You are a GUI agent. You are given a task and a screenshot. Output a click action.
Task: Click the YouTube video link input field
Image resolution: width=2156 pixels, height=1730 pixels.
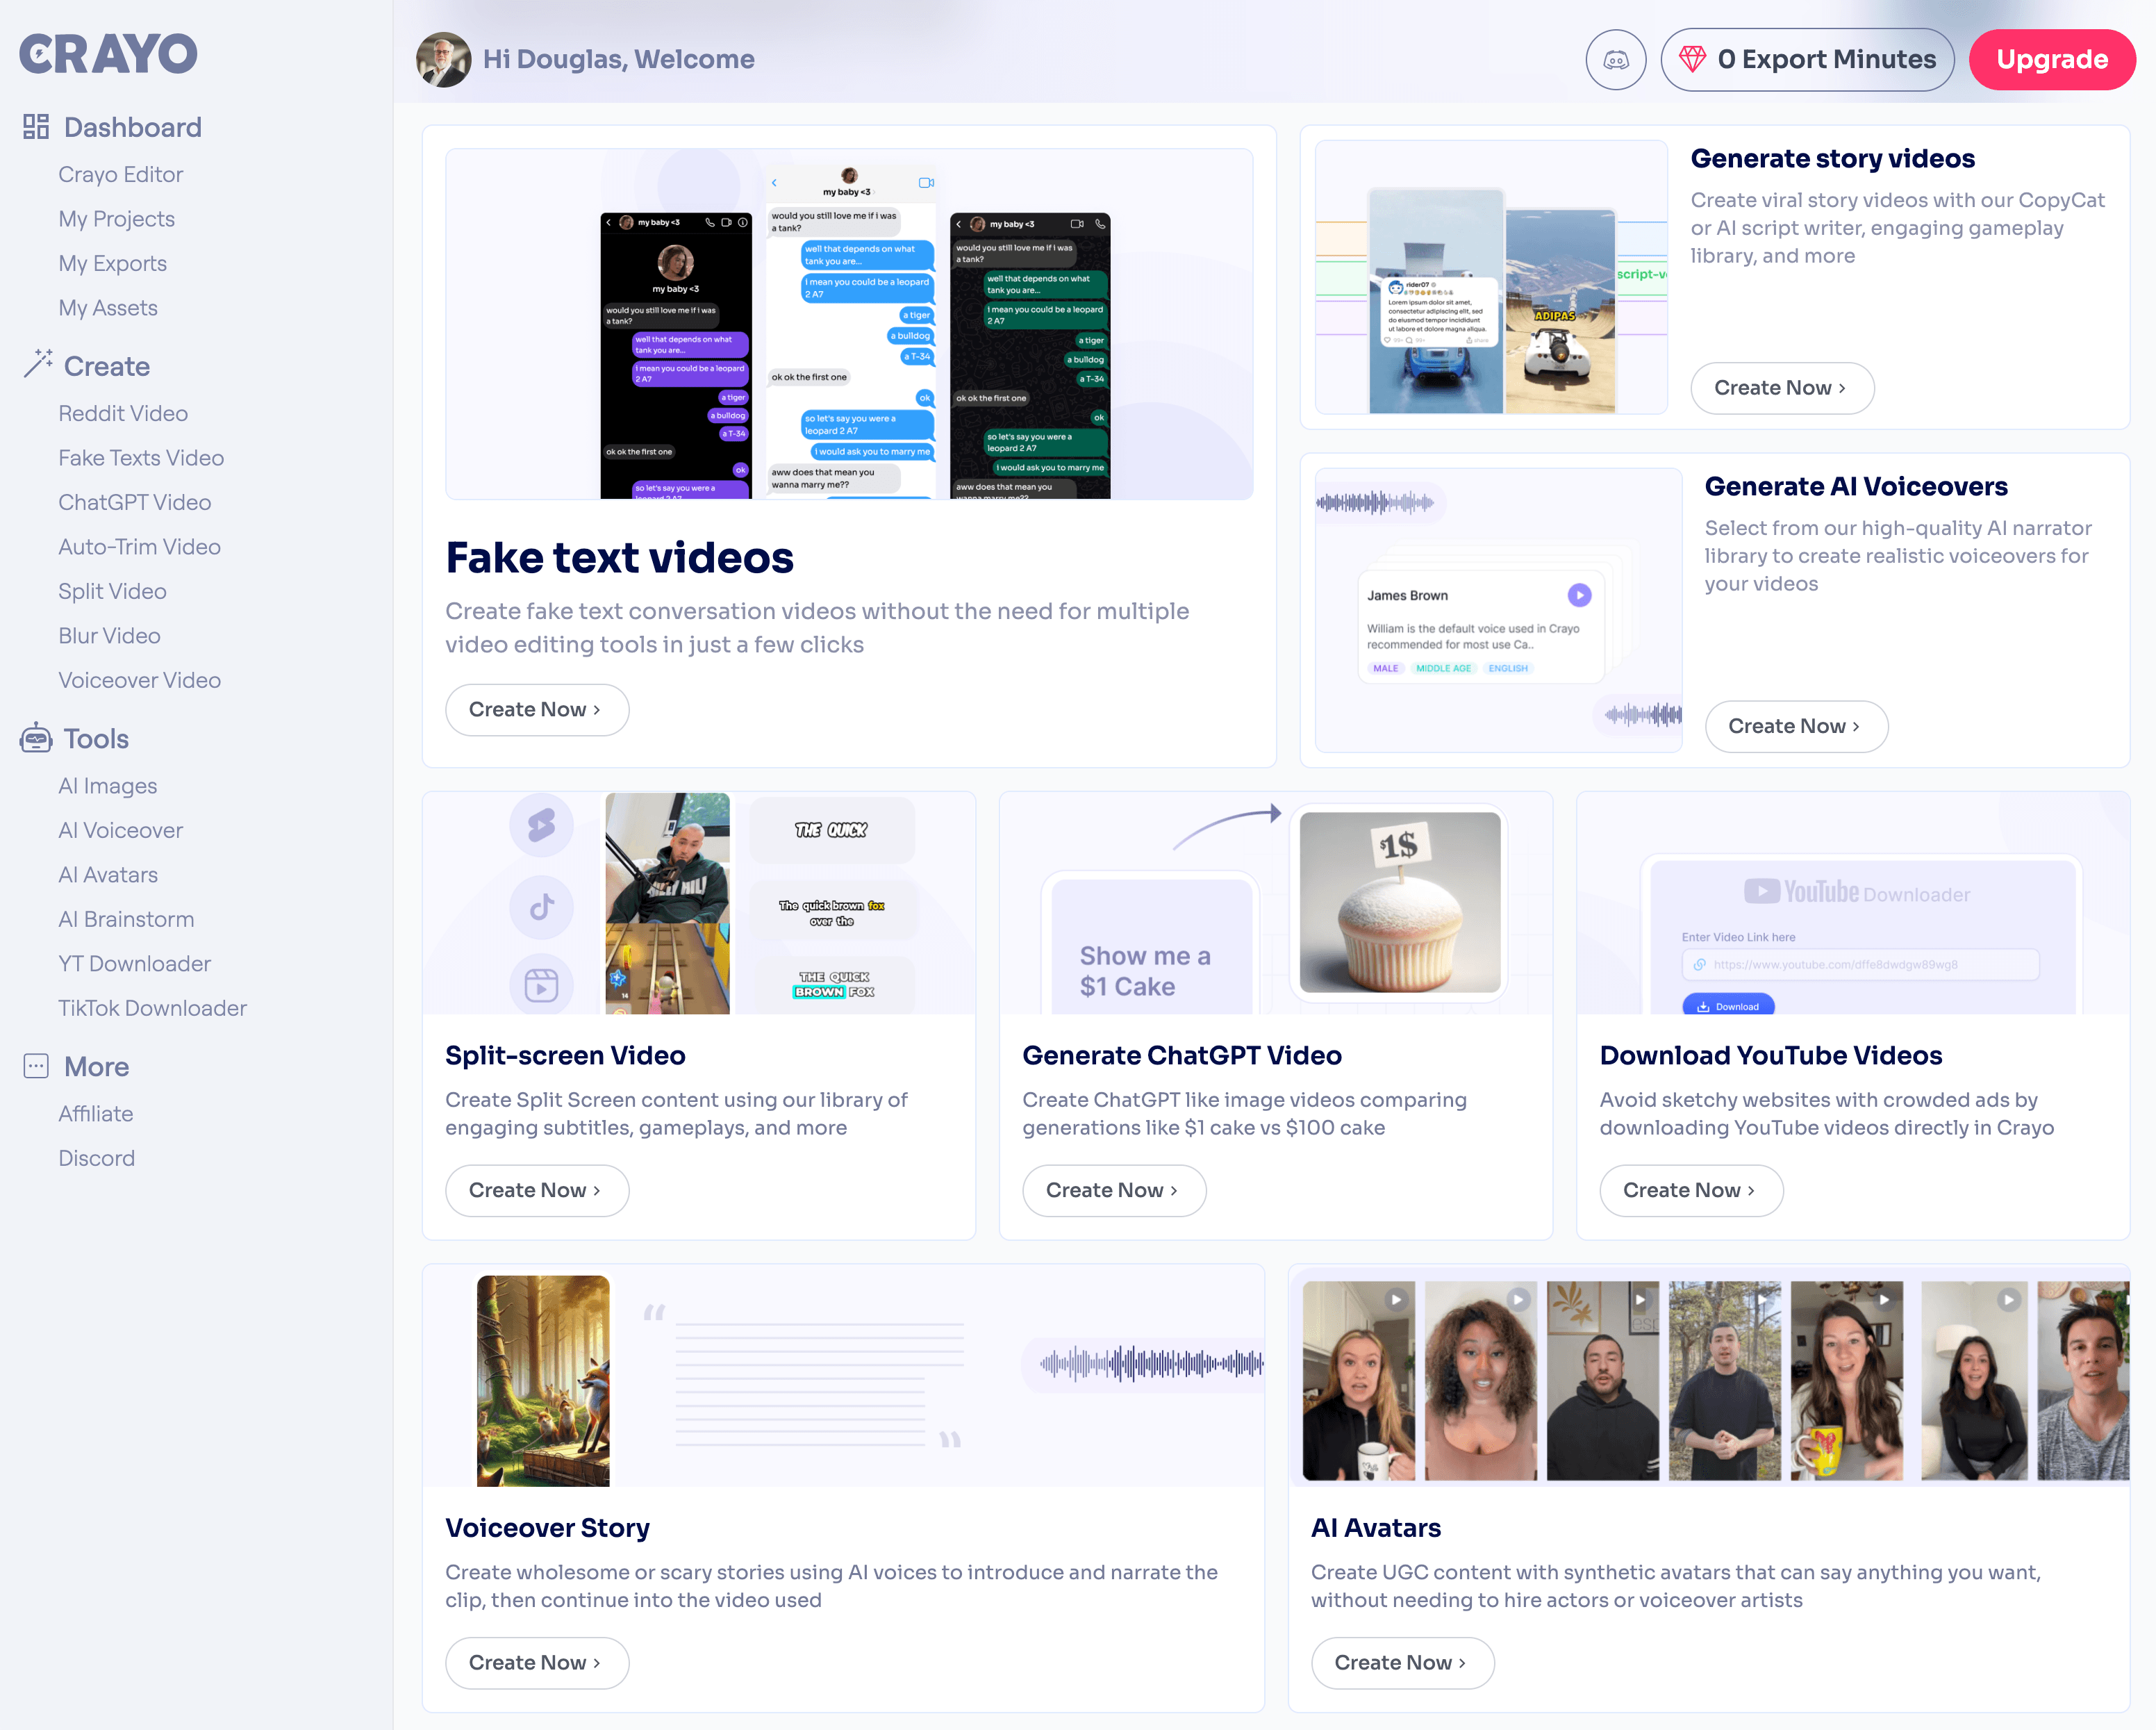pyautogui.click(x=1861, y=964)
